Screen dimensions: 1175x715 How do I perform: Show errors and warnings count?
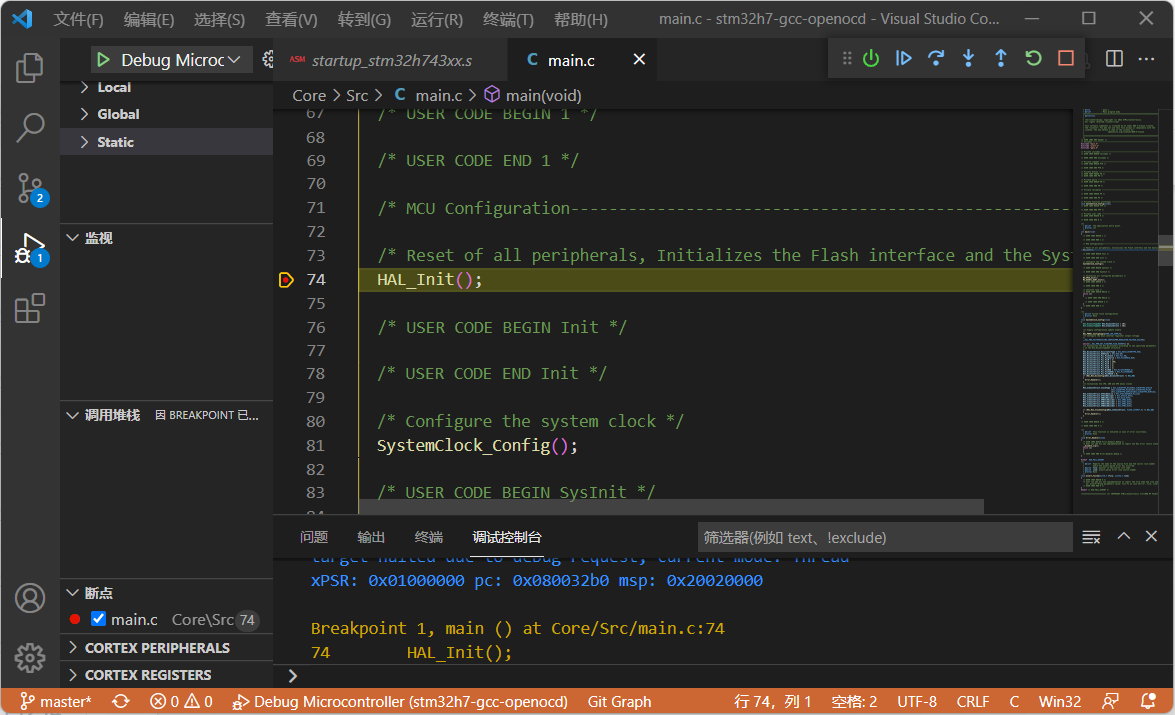click(181, 702)
